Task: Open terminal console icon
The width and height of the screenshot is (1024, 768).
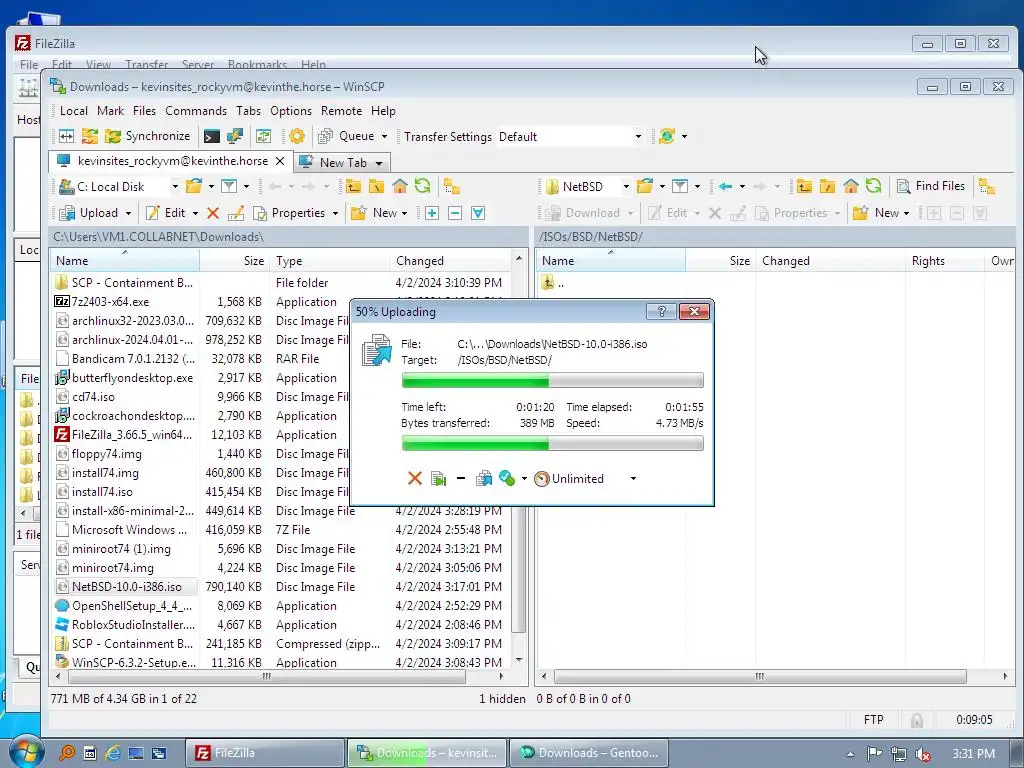Action: click(x=212, y=136)
